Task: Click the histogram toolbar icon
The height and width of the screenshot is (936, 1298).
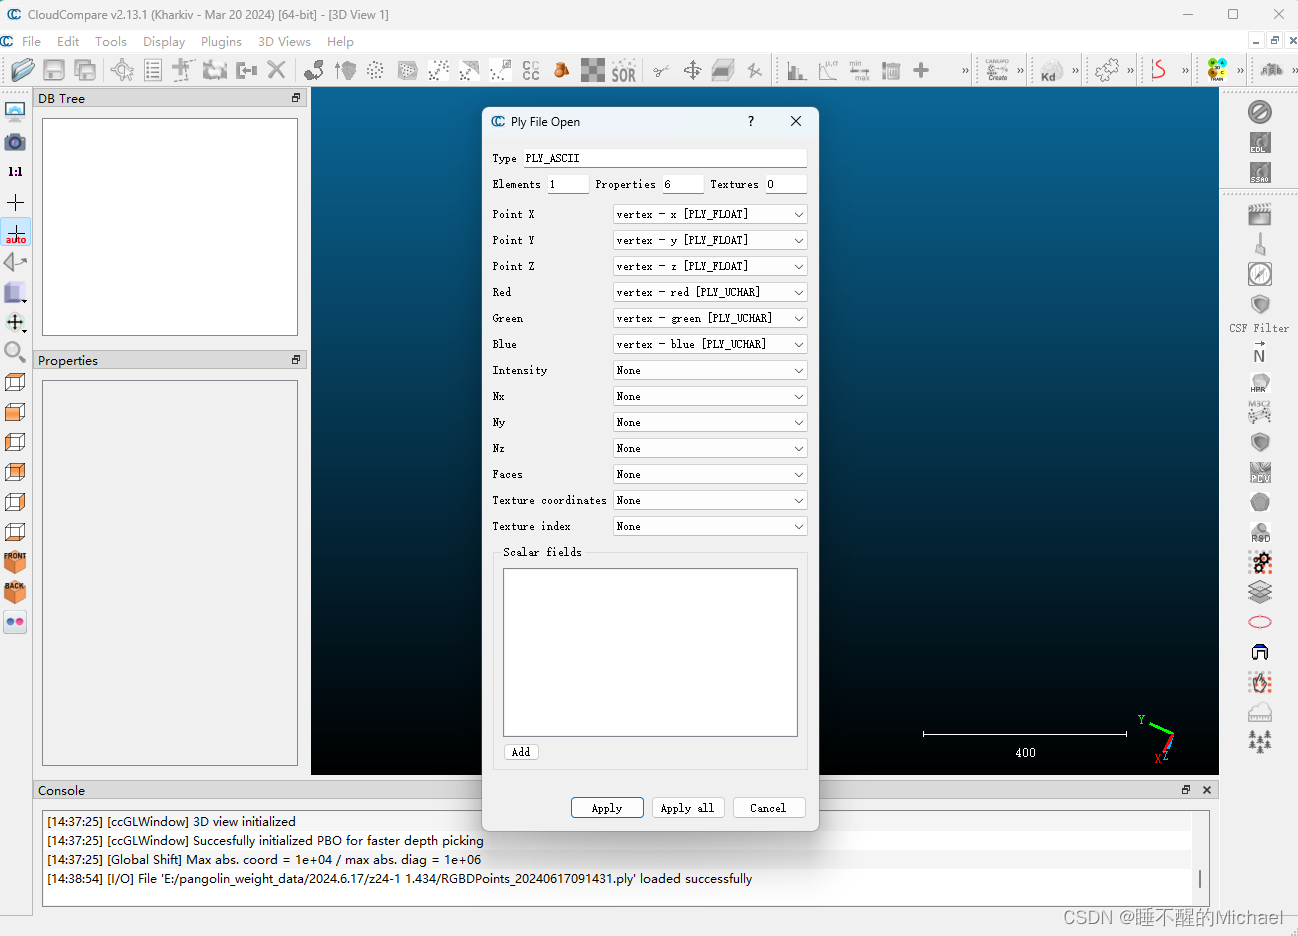Action: 797,70
